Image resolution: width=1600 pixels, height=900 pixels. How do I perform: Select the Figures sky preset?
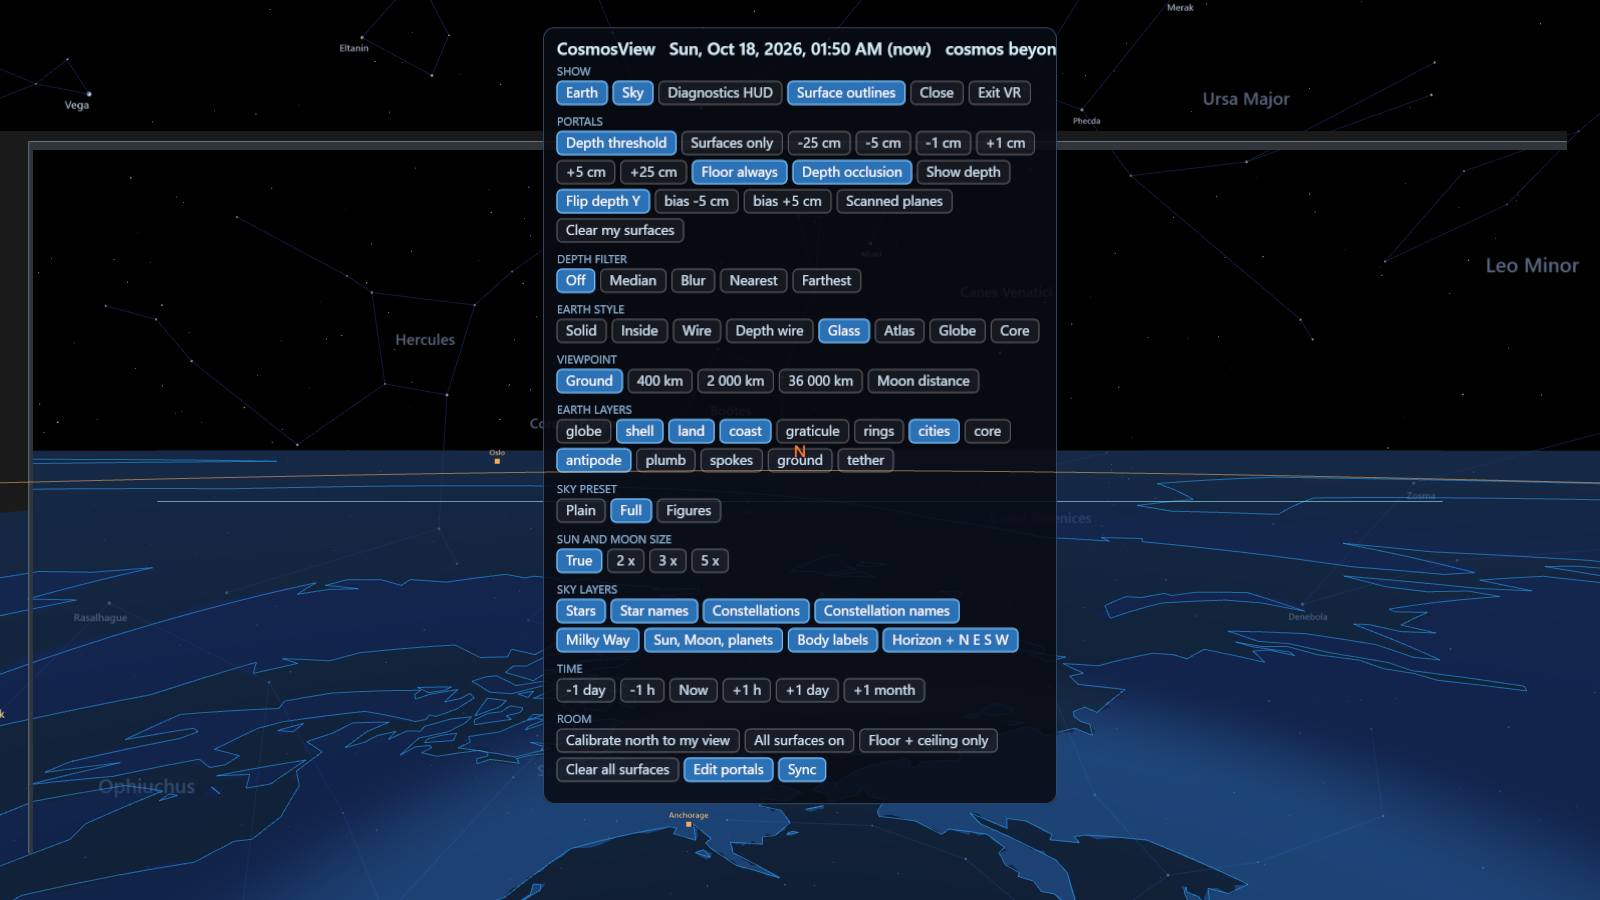click(x=688, y=511)
